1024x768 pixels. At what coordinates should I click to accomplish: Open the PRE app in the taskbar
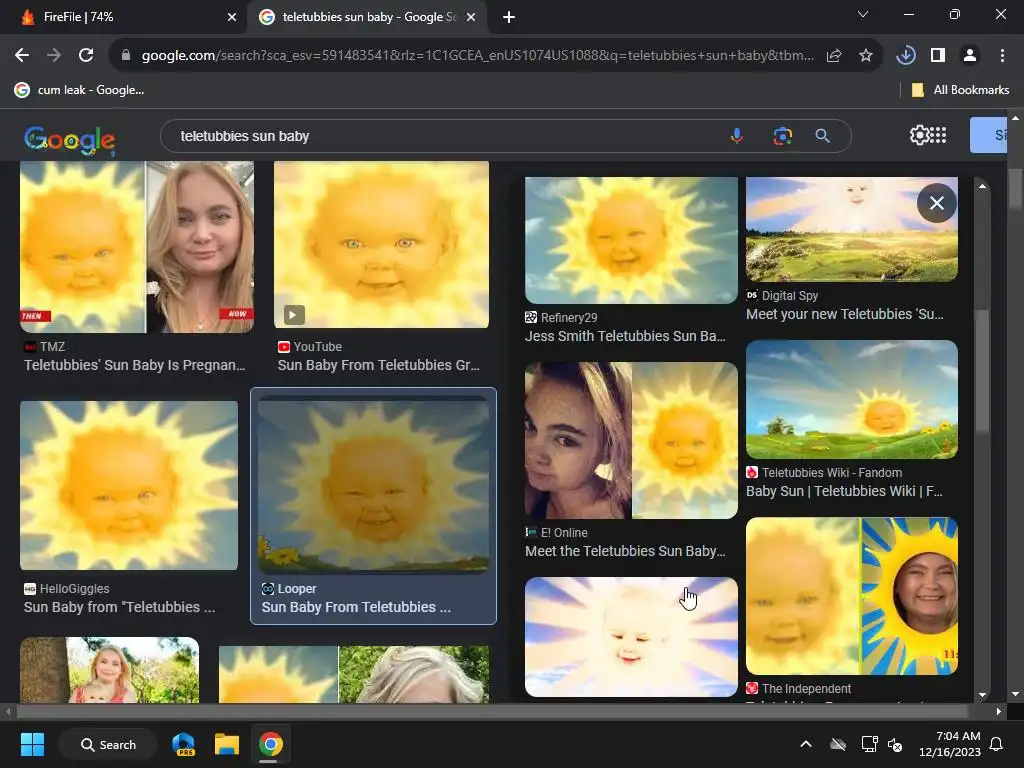click(x=184, y=744)
